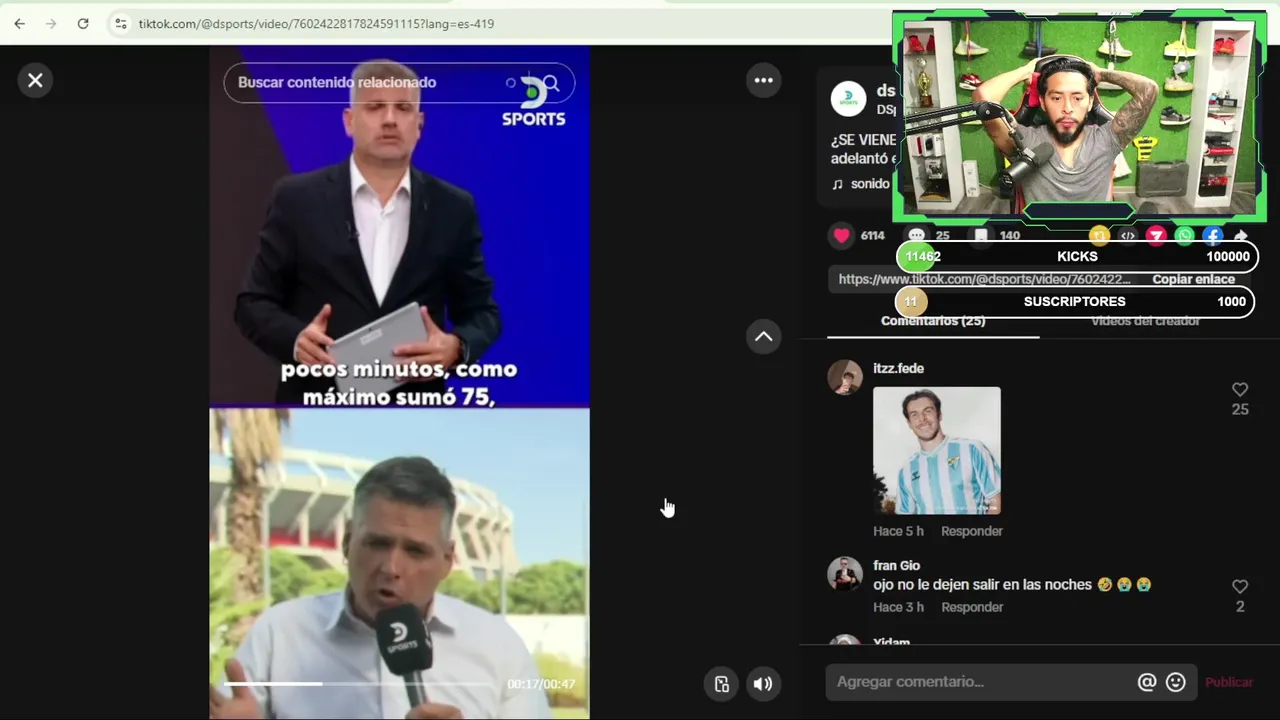Viewport: 1280px width, 720px height.
Task: Click the red send-to-friends icon
Action: [x=1156, y=236]
